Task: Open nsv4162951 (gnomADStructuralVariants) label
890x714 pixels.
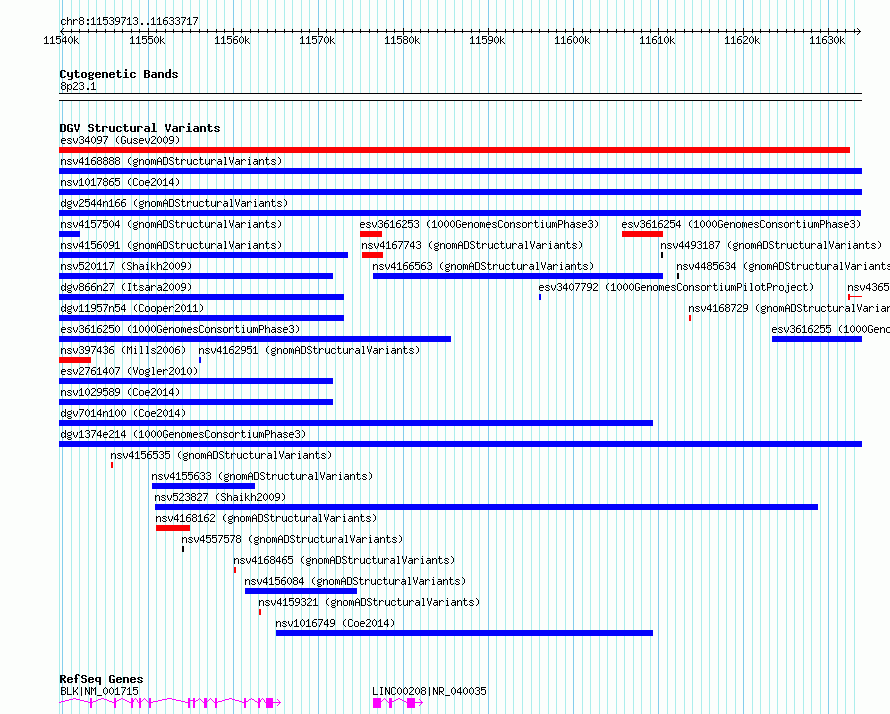Action: (309, 350)
